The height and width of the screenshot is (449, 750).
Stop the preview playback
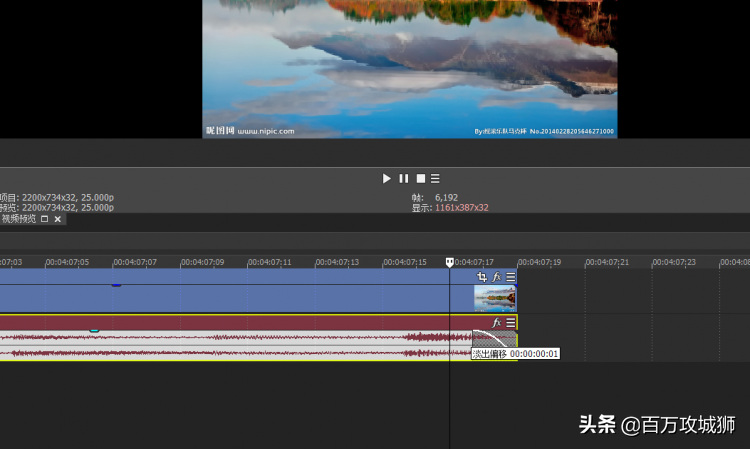pyautogui.click(x=421, y=178)
